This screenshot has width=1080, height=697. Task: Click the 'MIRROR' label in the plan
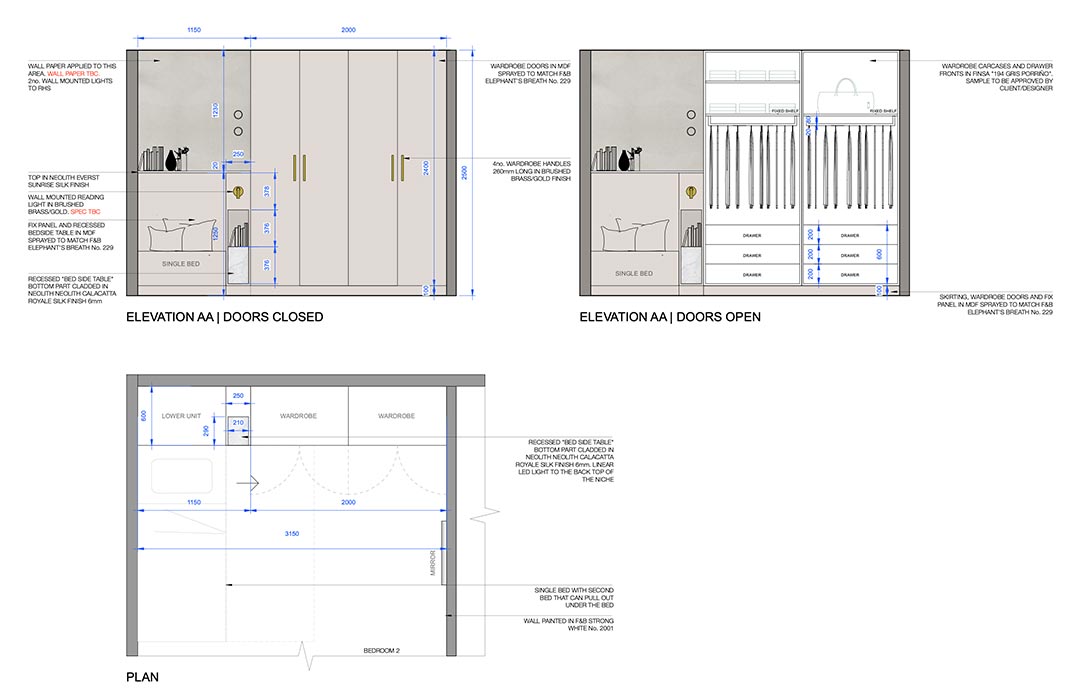tap(433, 563)
